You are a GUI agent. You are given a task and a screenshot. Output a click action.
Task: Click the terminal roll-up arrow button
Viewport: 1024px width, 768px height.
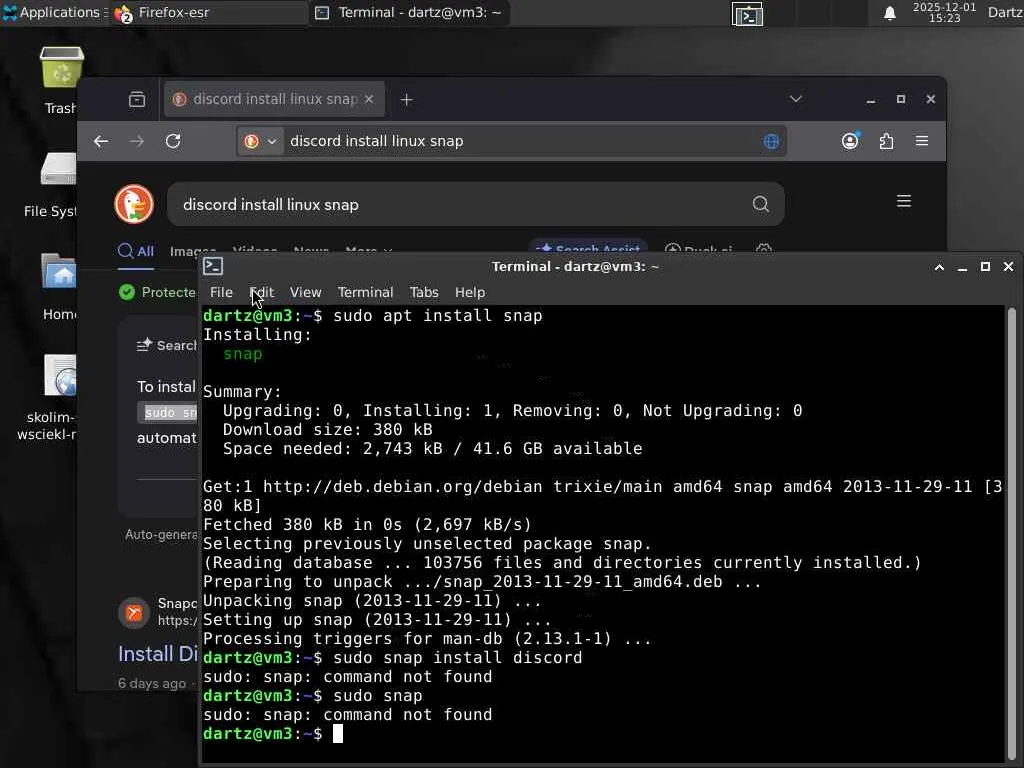click(x=939, y=267)
